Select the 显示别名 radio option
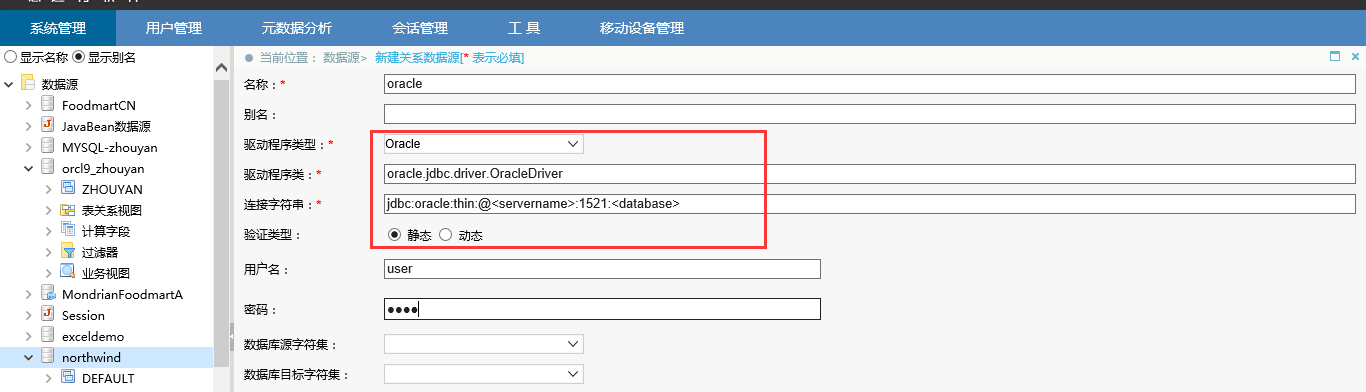The width and height of the screenshot is (1366, 392). [78, 57]
